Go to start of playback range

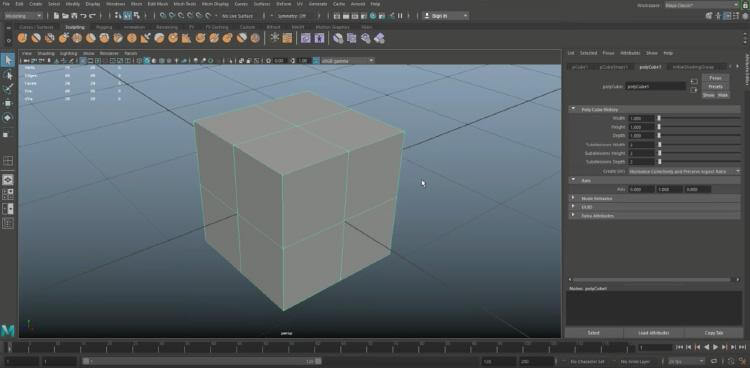(679, 347)
